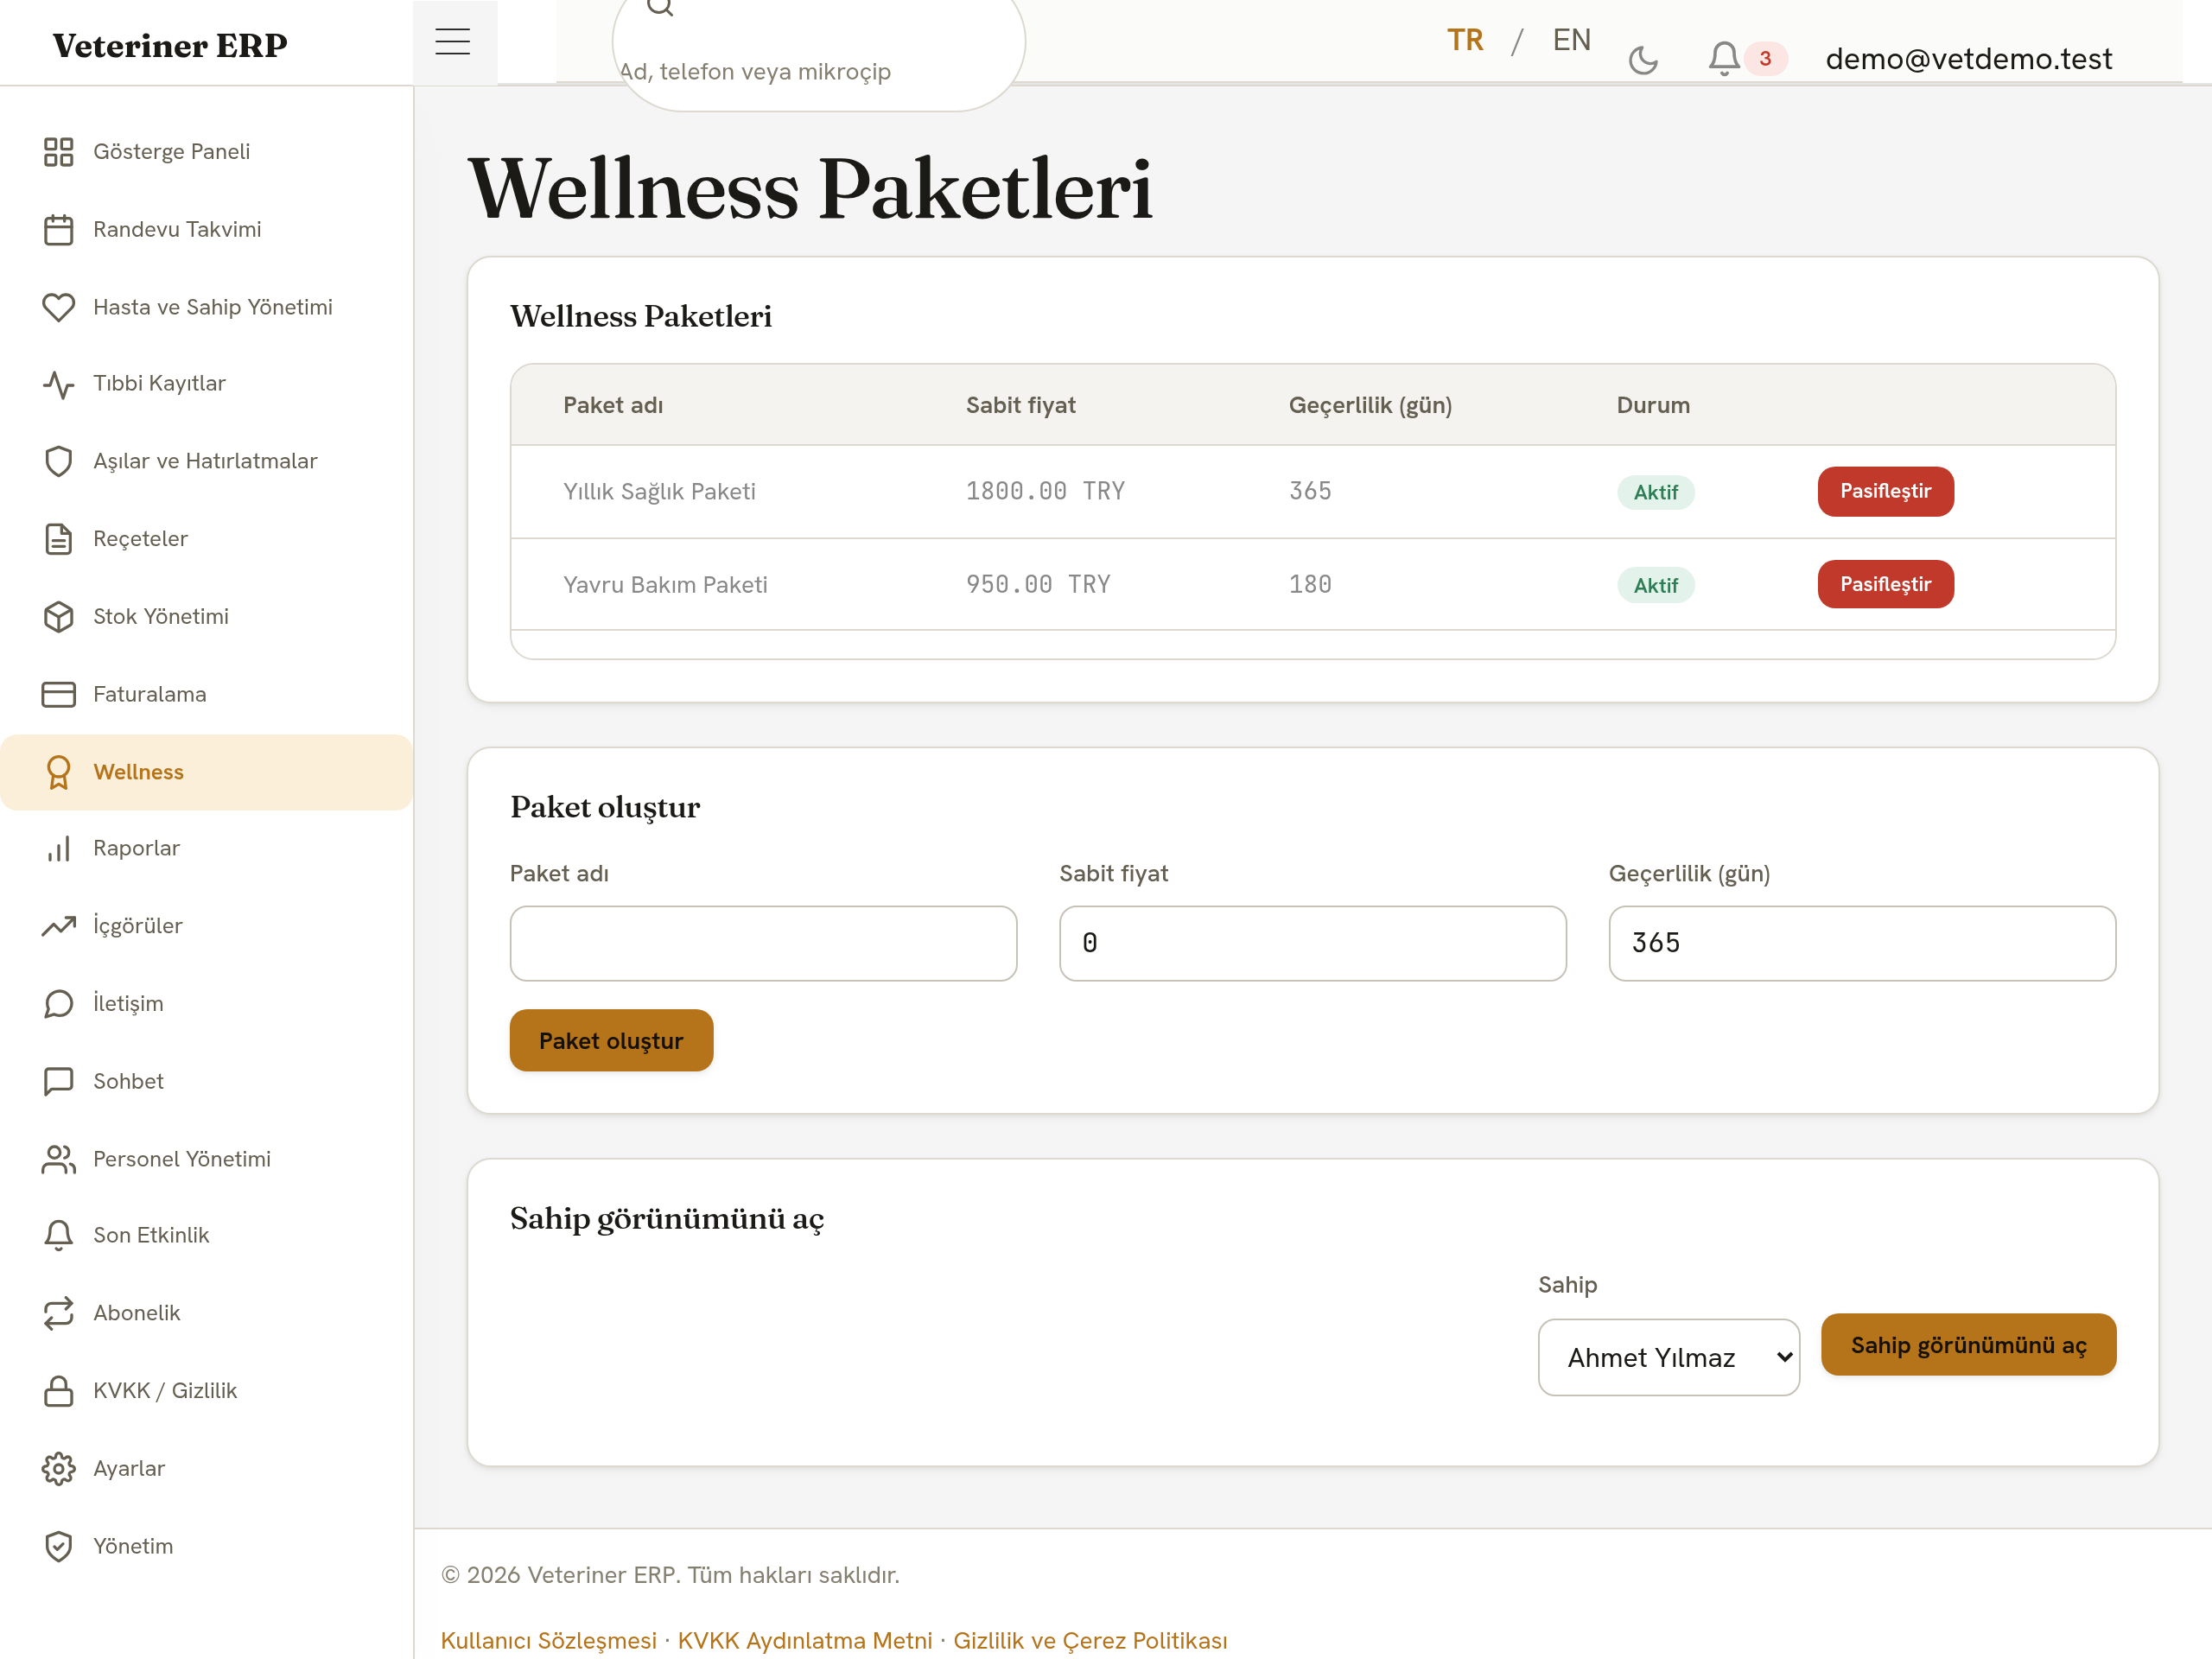Click the Yönetim shield check icon
This screenshot has height=1659, width=2212.
pos(58,1546)
